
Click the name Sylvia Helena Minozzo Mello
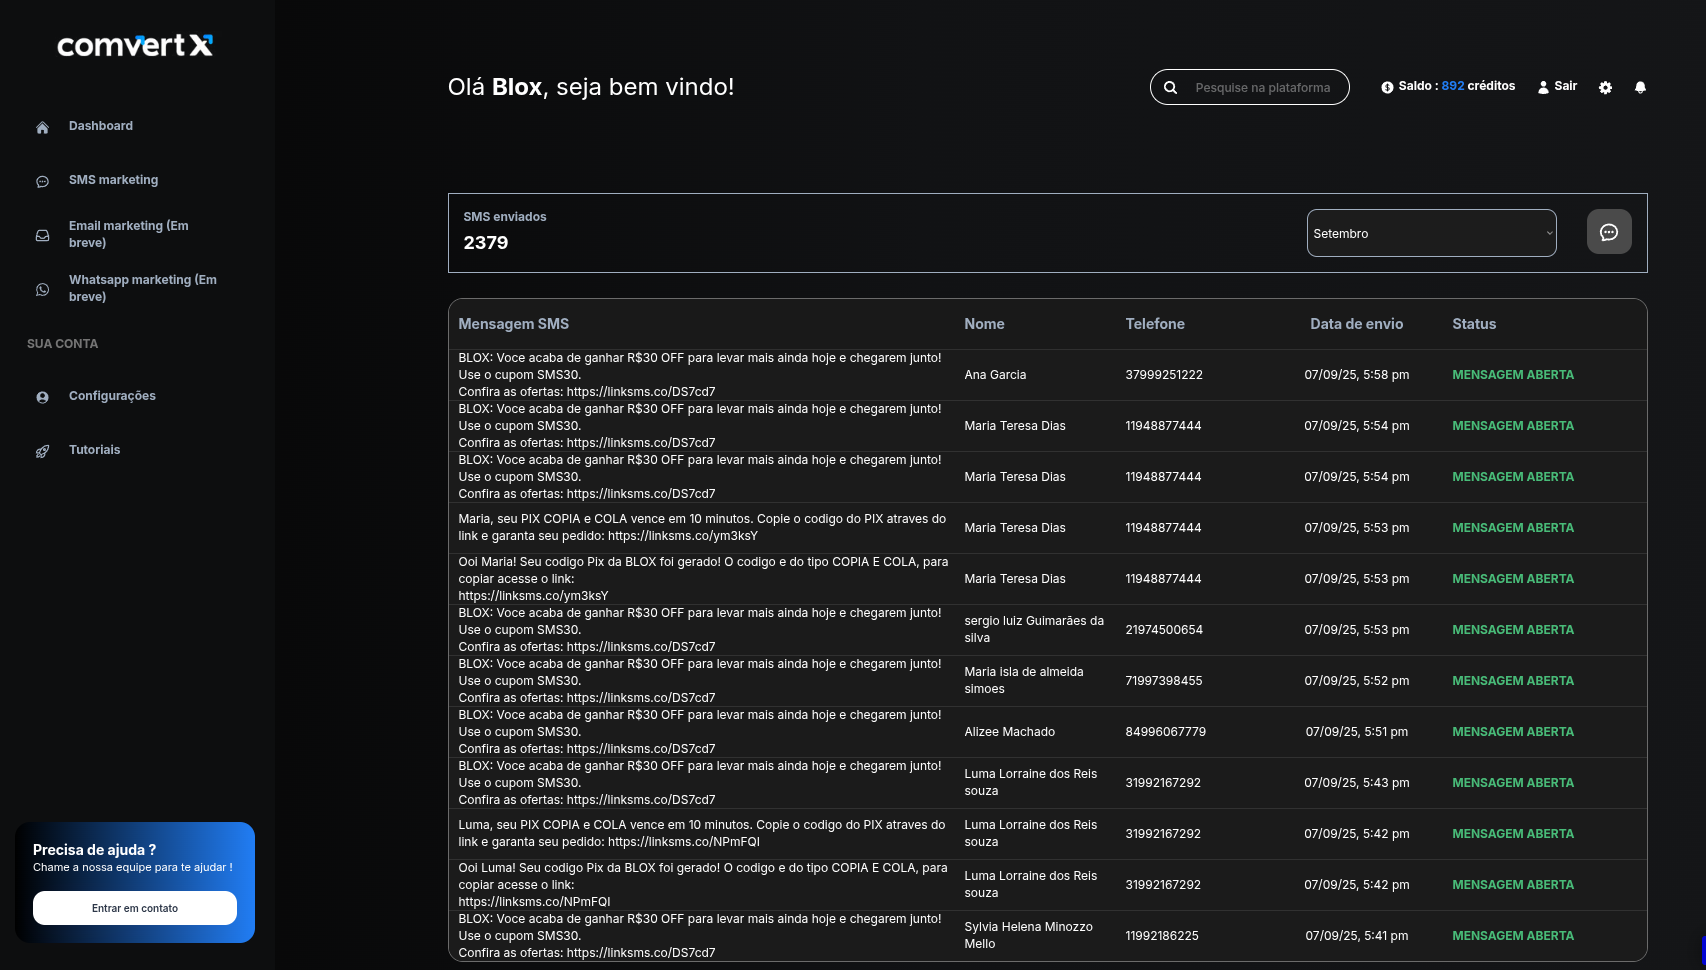point(1028,935)
